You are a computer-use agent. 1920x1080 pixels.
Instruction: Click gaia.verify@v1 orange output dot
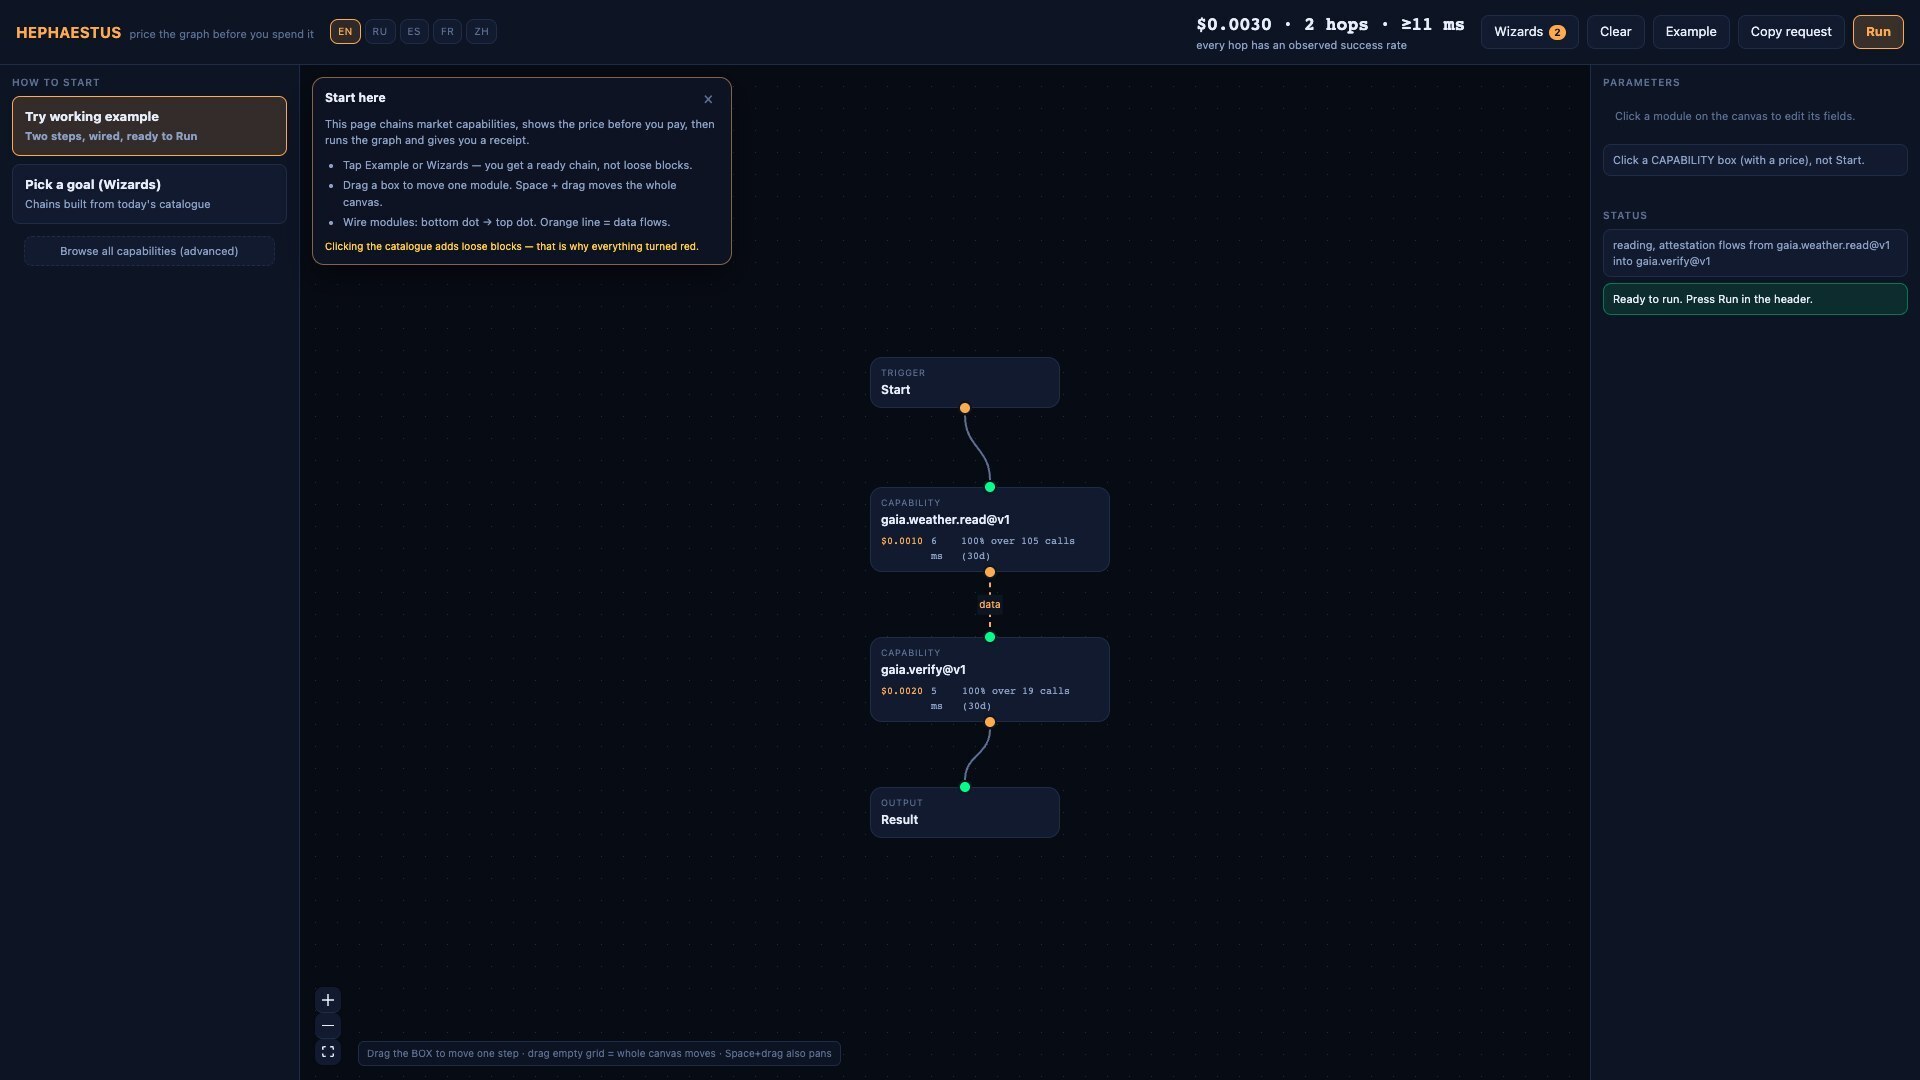pos(990,722)
